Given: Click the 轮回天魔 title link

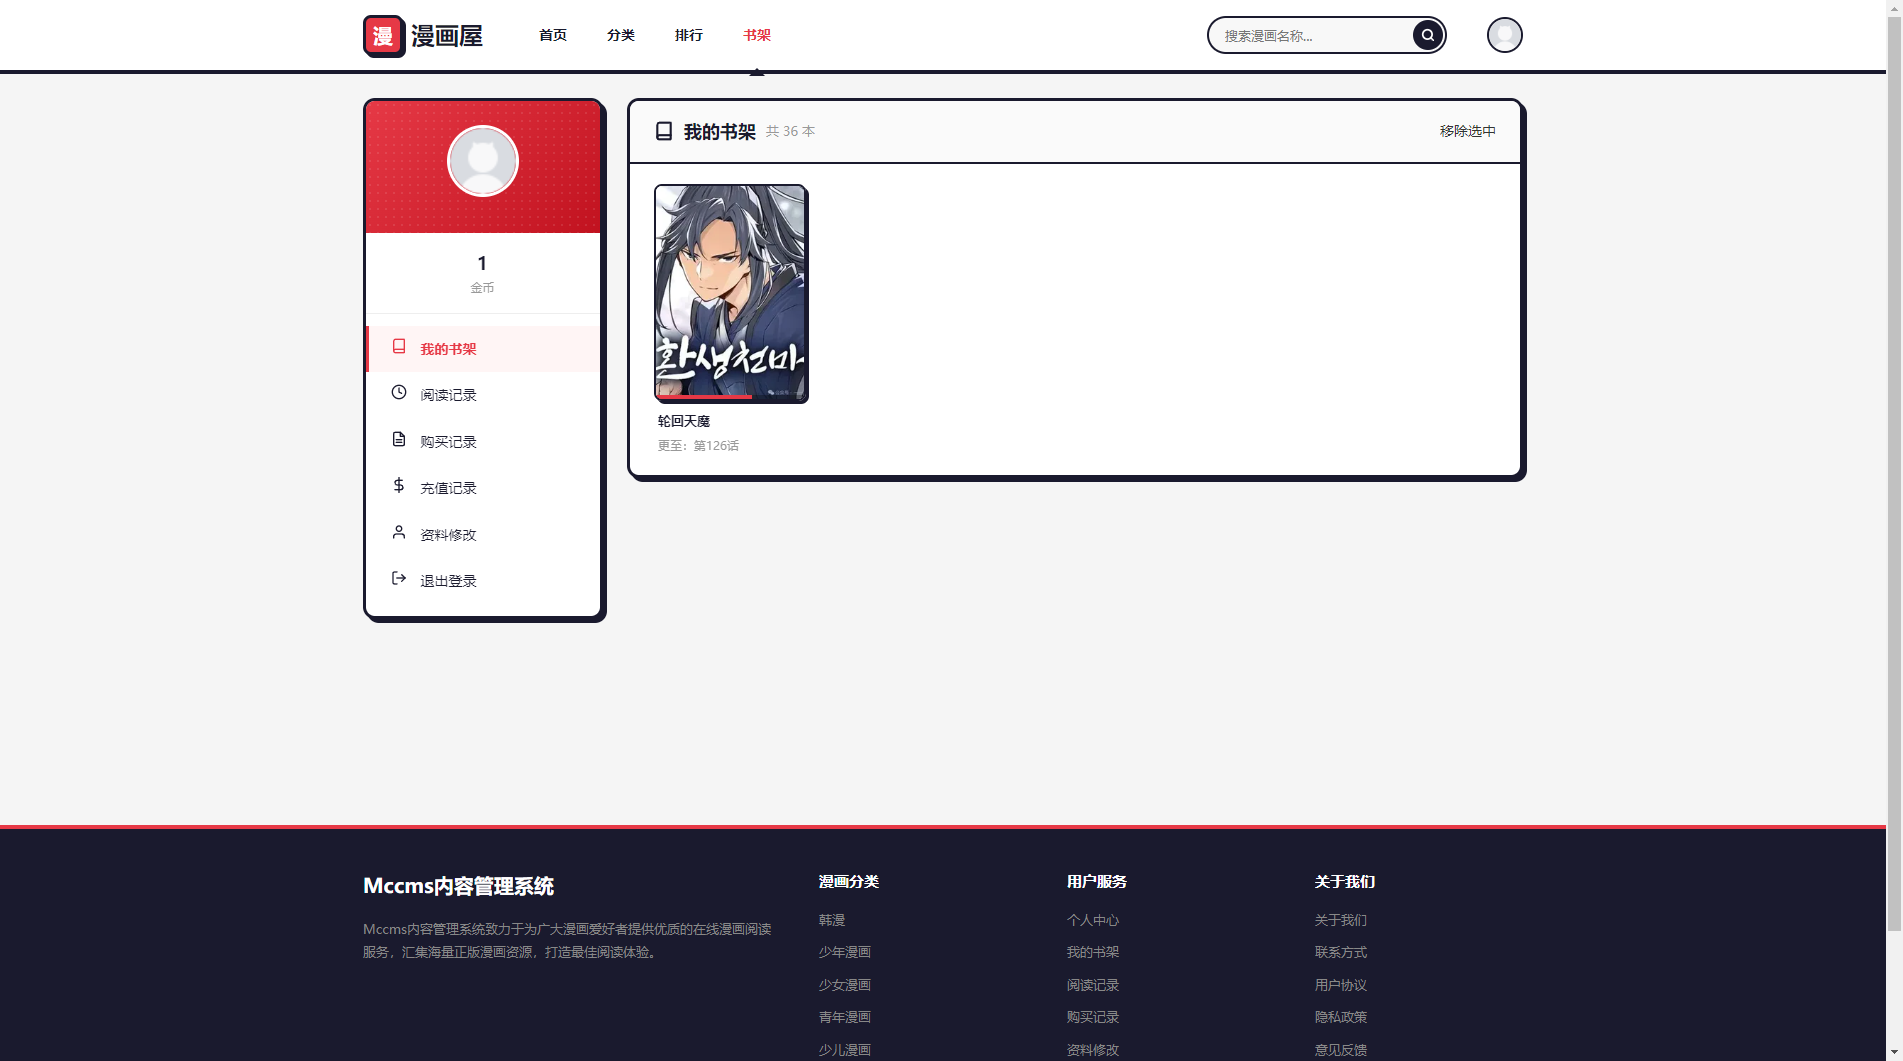Looking at the screenshot, I should tap(684, 421).
